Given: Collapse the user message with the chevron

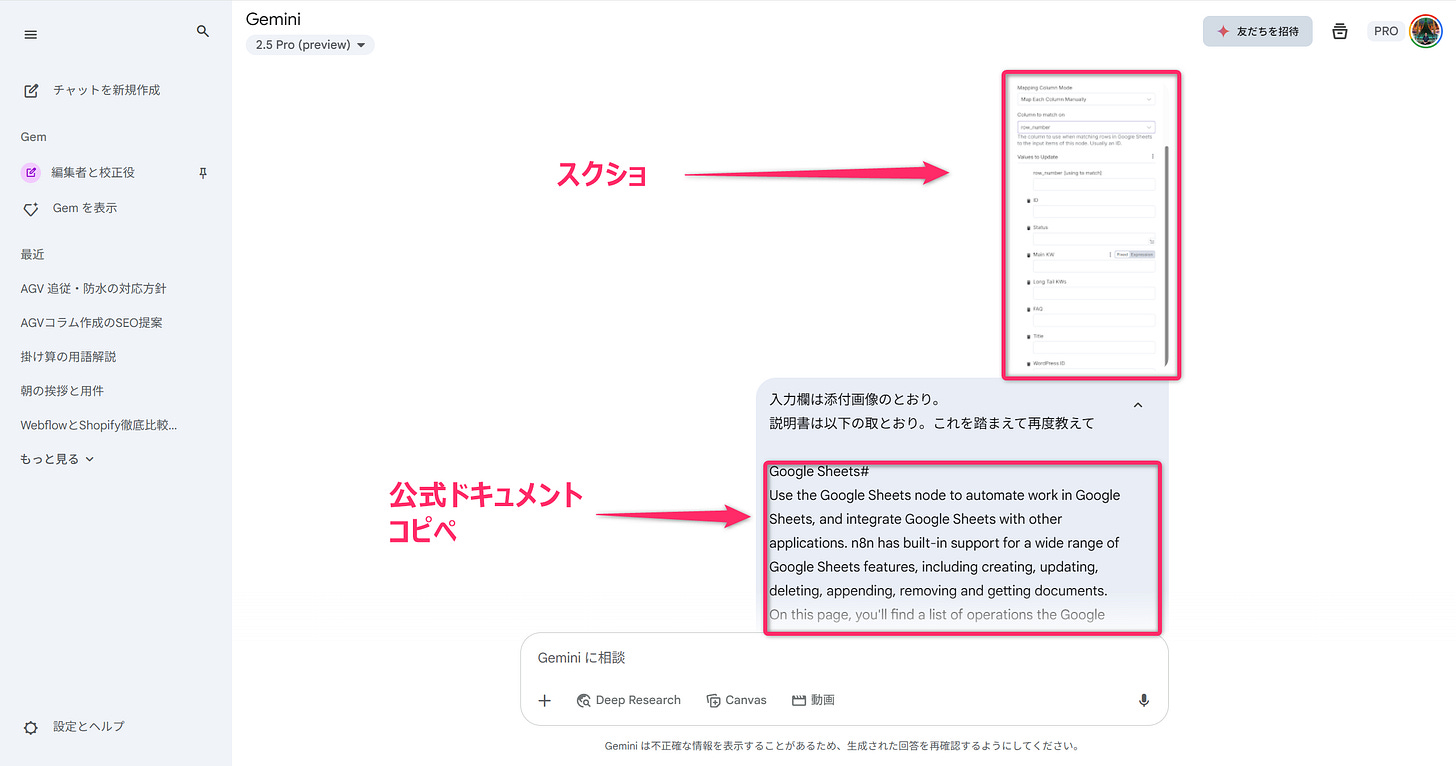Looking at the screenshot, I should [x=1137, y=405].
